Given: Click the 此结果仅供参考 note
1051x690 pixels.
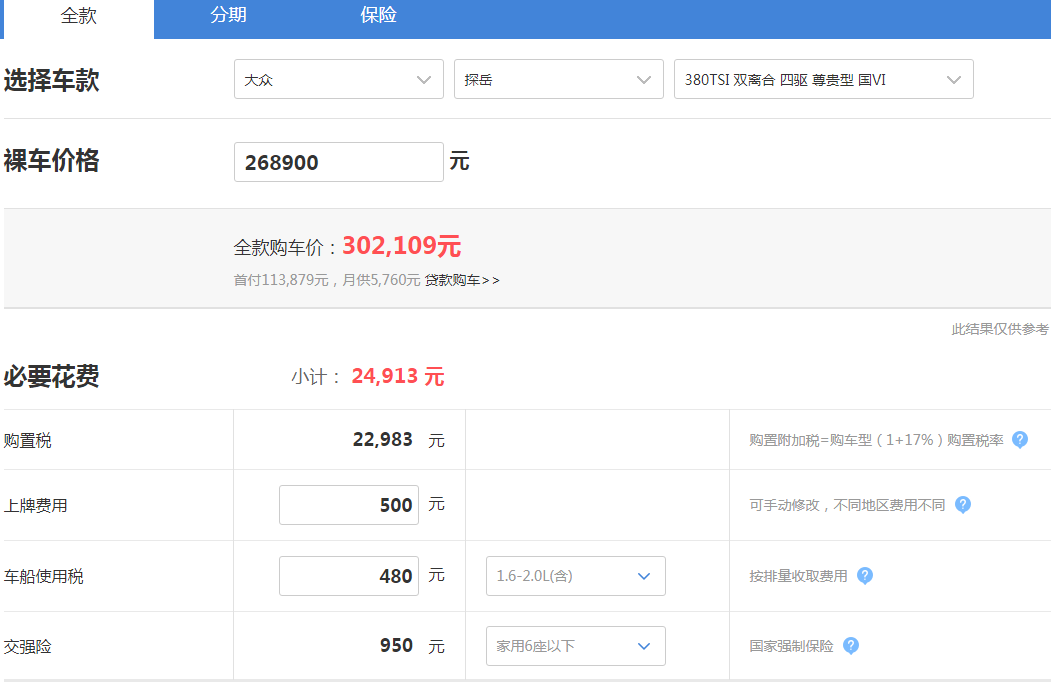Looking at the screenshot, I should pos(1000,329).
